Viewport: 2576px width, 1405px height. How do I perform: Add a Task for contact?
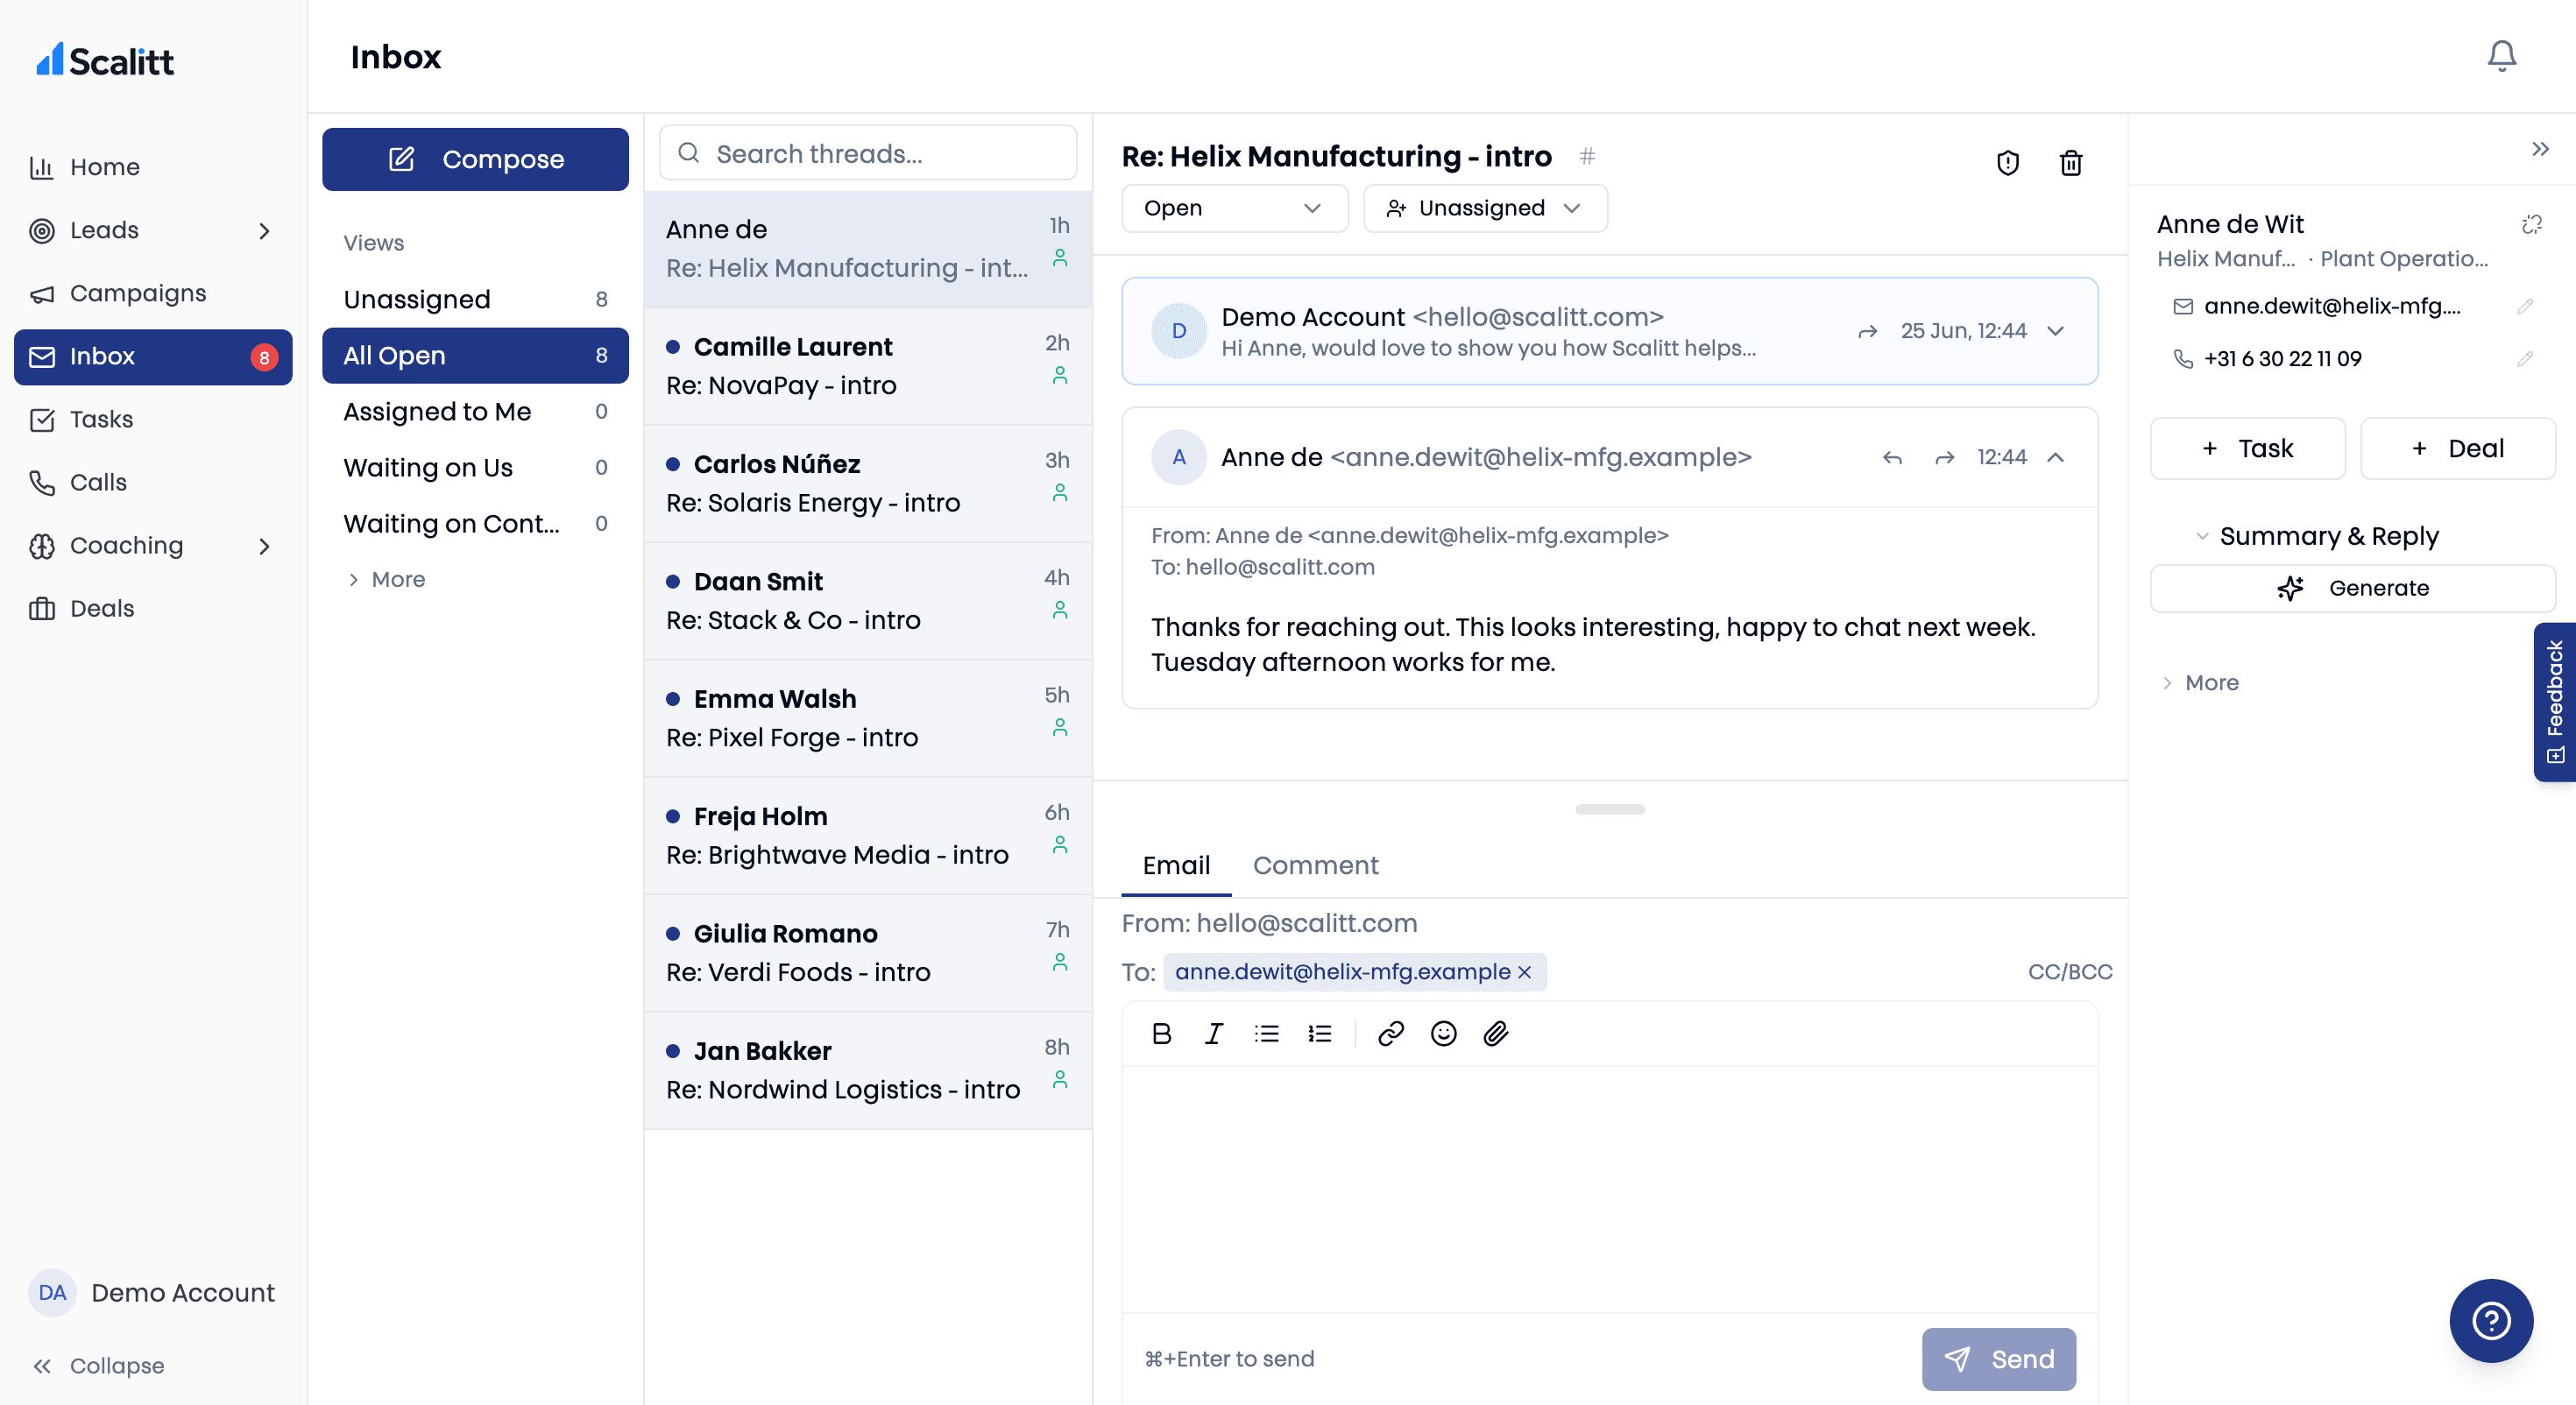pos(2247,448)
